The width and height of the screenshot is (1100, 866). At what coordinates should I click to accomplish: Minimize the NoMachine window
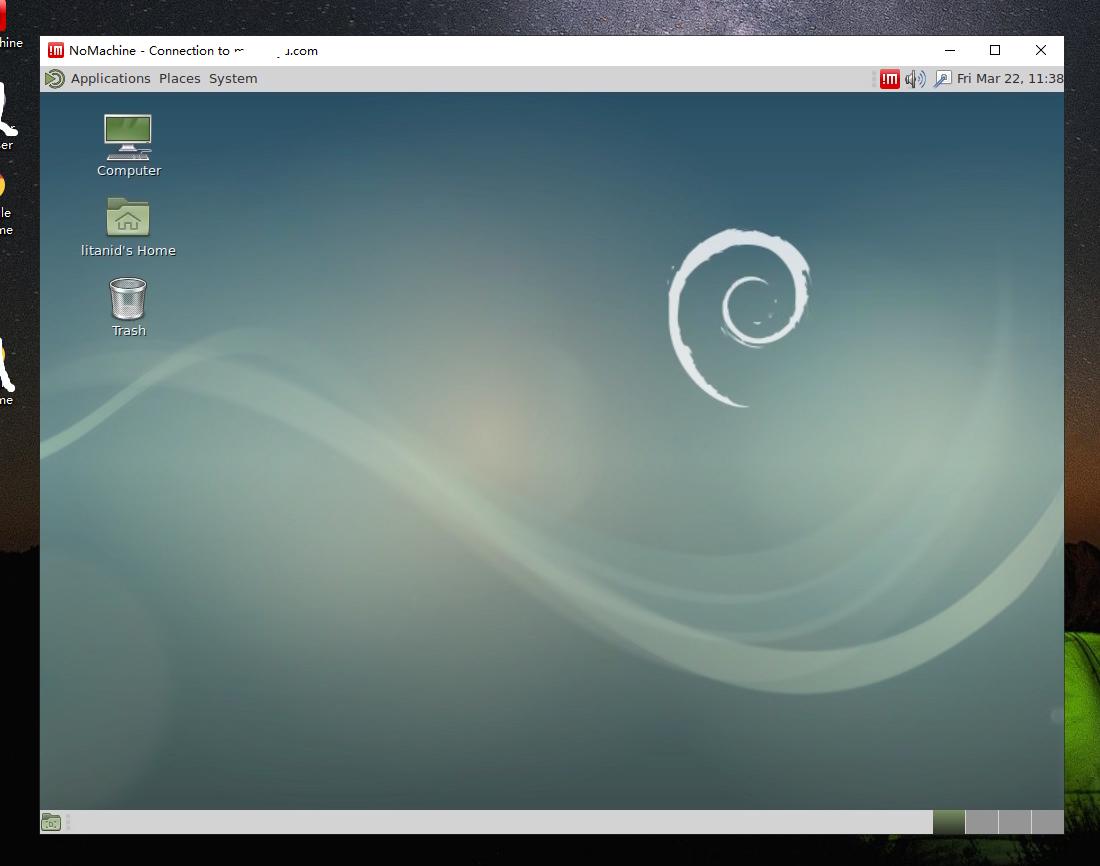coord(949,51)
